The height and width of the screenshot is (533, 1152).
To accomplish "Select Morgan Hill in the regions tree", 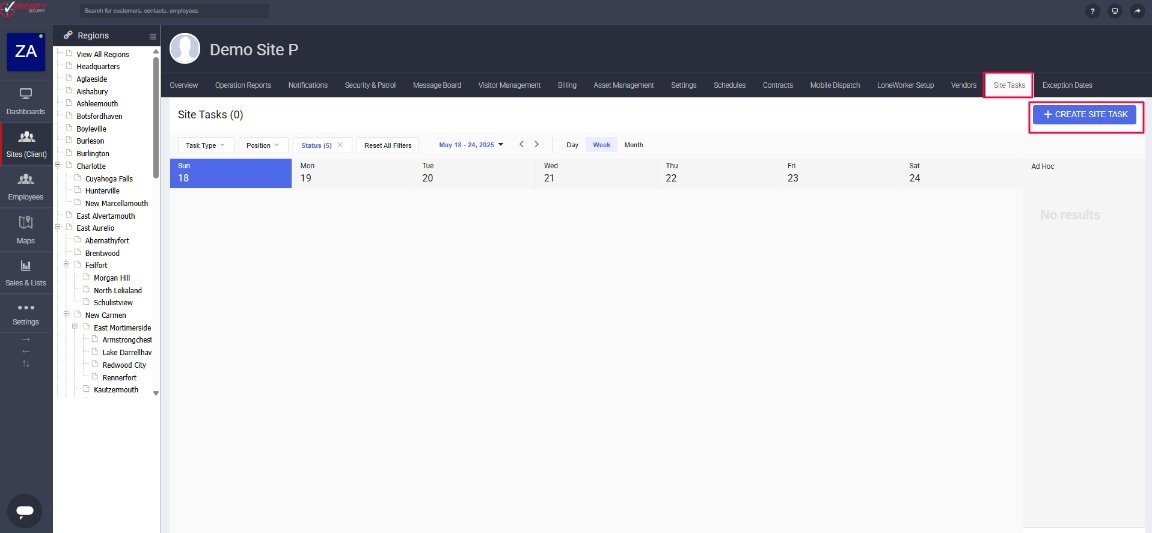I will [x=112, y=278].
